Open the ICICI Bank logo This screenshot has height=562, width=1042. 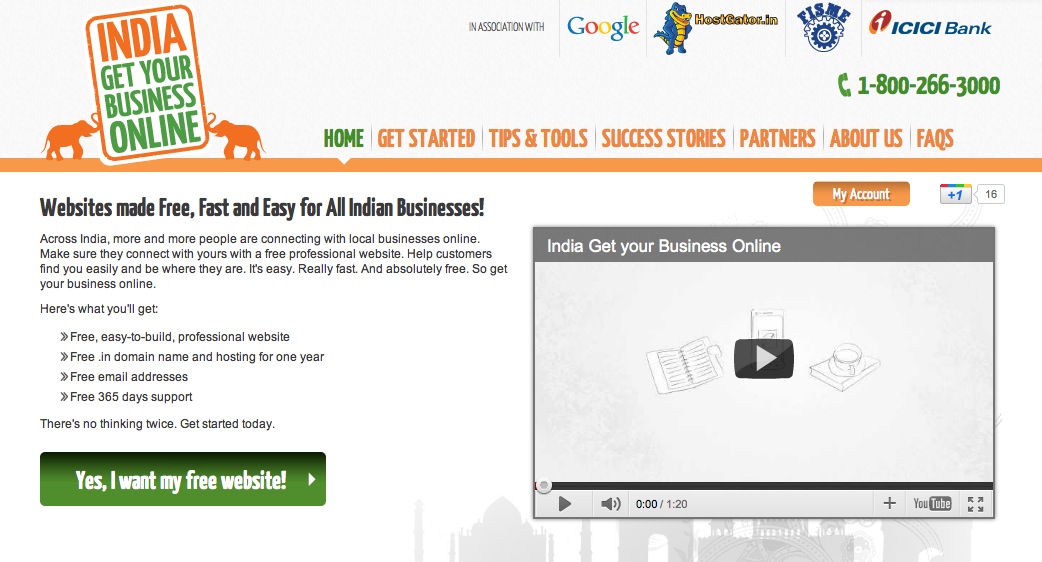click(930, 25)
